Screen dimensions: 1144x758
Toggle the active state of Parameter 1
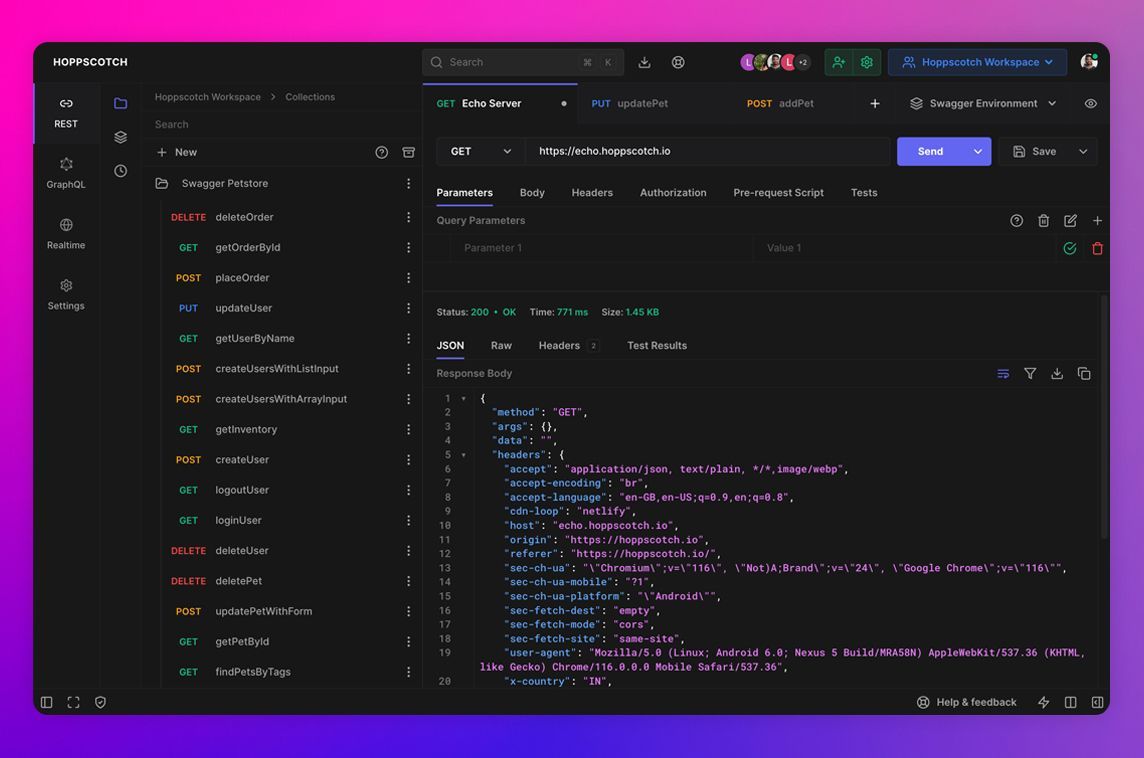click(x=1069, y=247)
